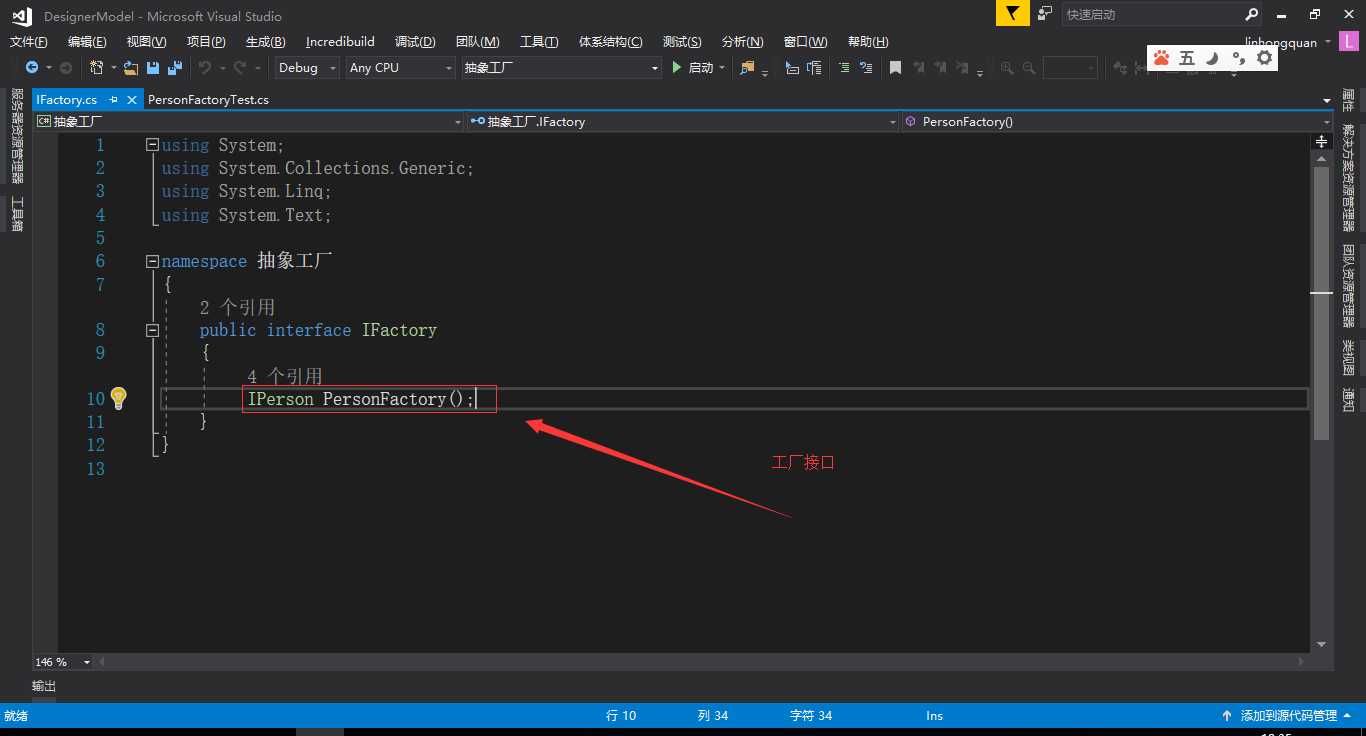
Task: Collapse the namespace 抽象工厂 block
Action: click(x=152, y=261)
